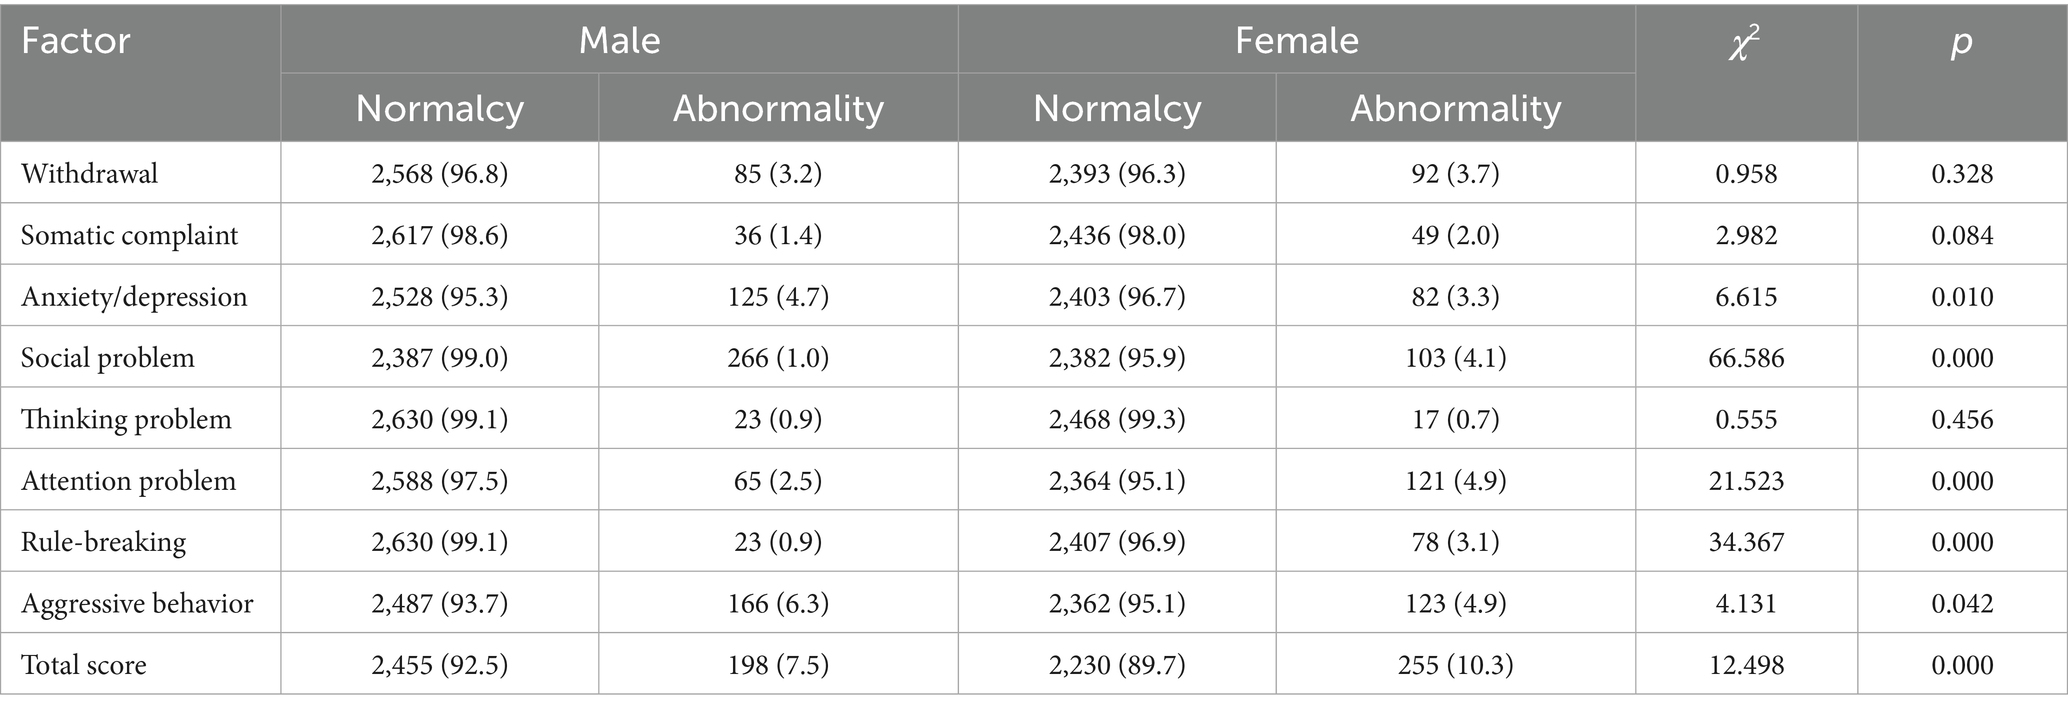Click Female Abnormality subheader

click(1455, 108)
